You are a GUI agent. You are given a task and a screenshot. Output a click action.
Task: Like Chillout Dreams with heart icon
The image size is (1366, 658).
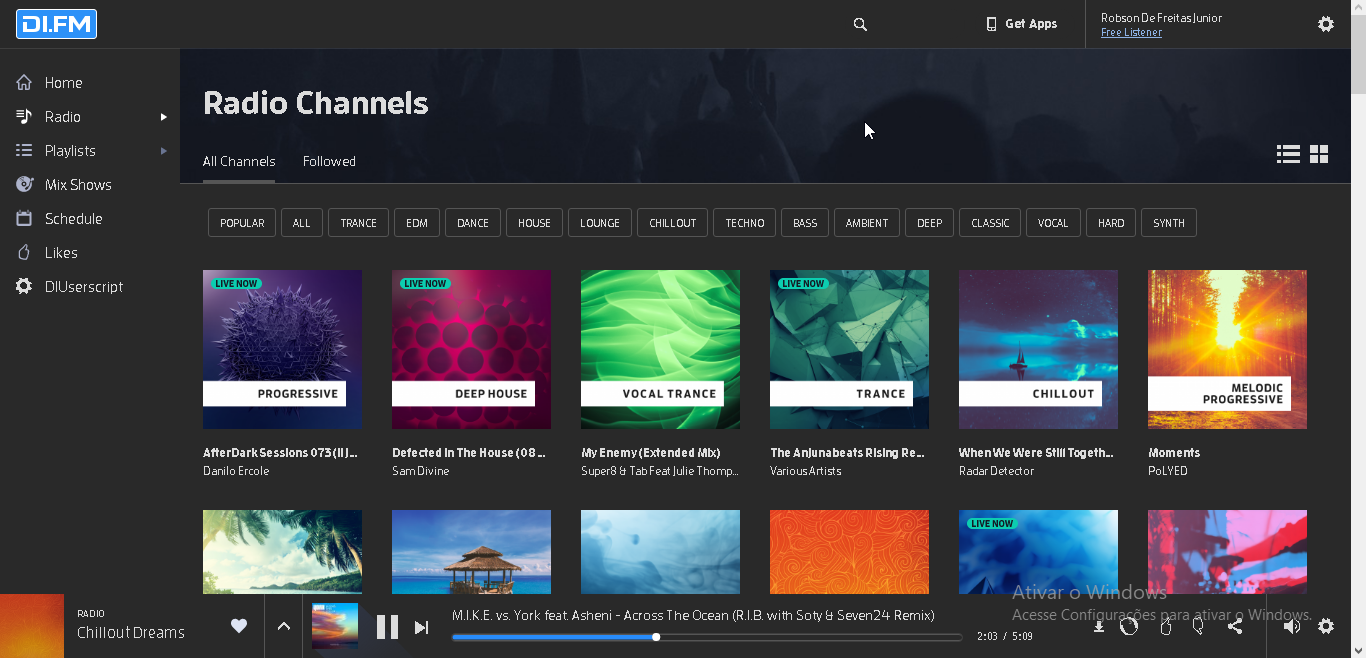238,626
